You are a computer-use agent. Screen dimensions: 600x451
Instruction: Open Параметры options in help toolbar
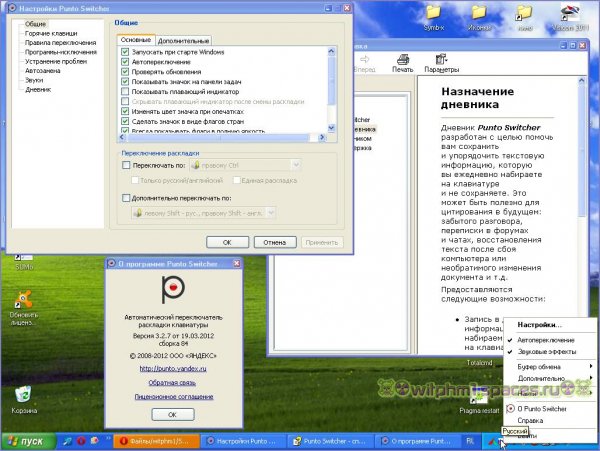tap(442, 63)
